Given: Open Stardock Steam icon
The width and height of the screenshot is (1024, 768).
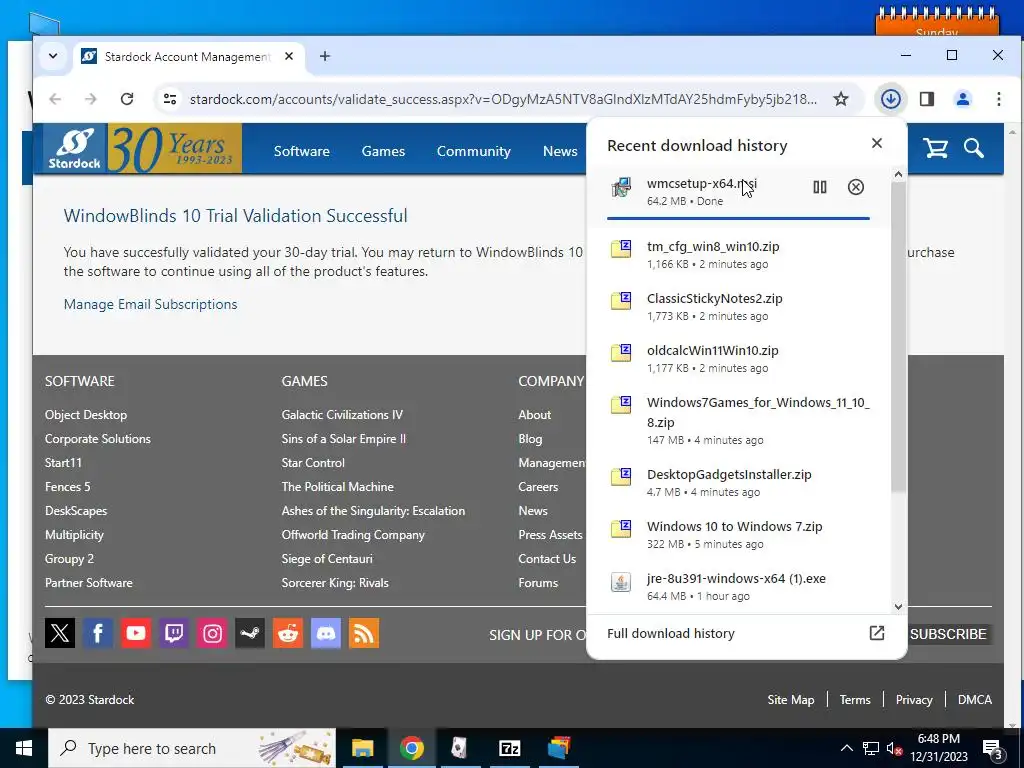Looking at the screenshot, I should 250,633.
